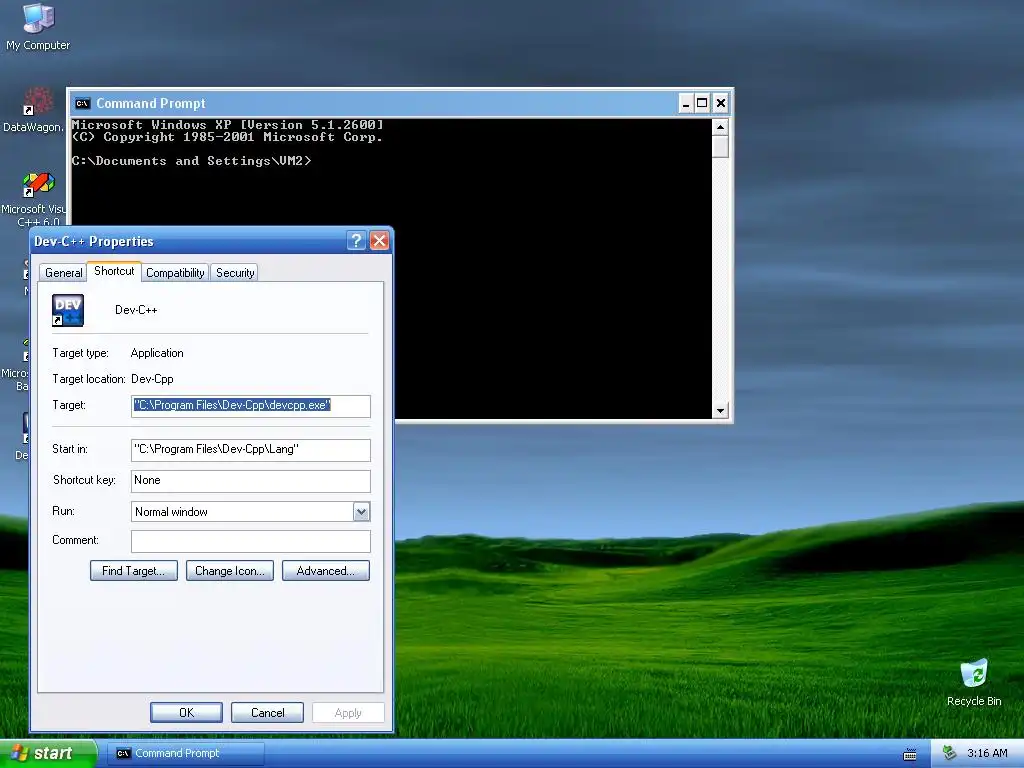Open My Computer desktop icon
1024x768 pixels.
[x=38, y=26]
